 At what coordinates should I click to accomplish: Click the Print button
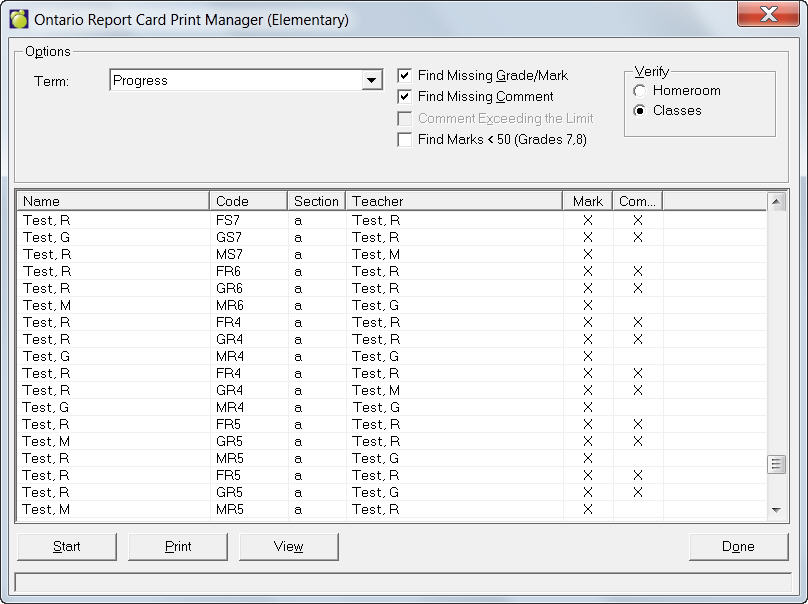point(178,546)
